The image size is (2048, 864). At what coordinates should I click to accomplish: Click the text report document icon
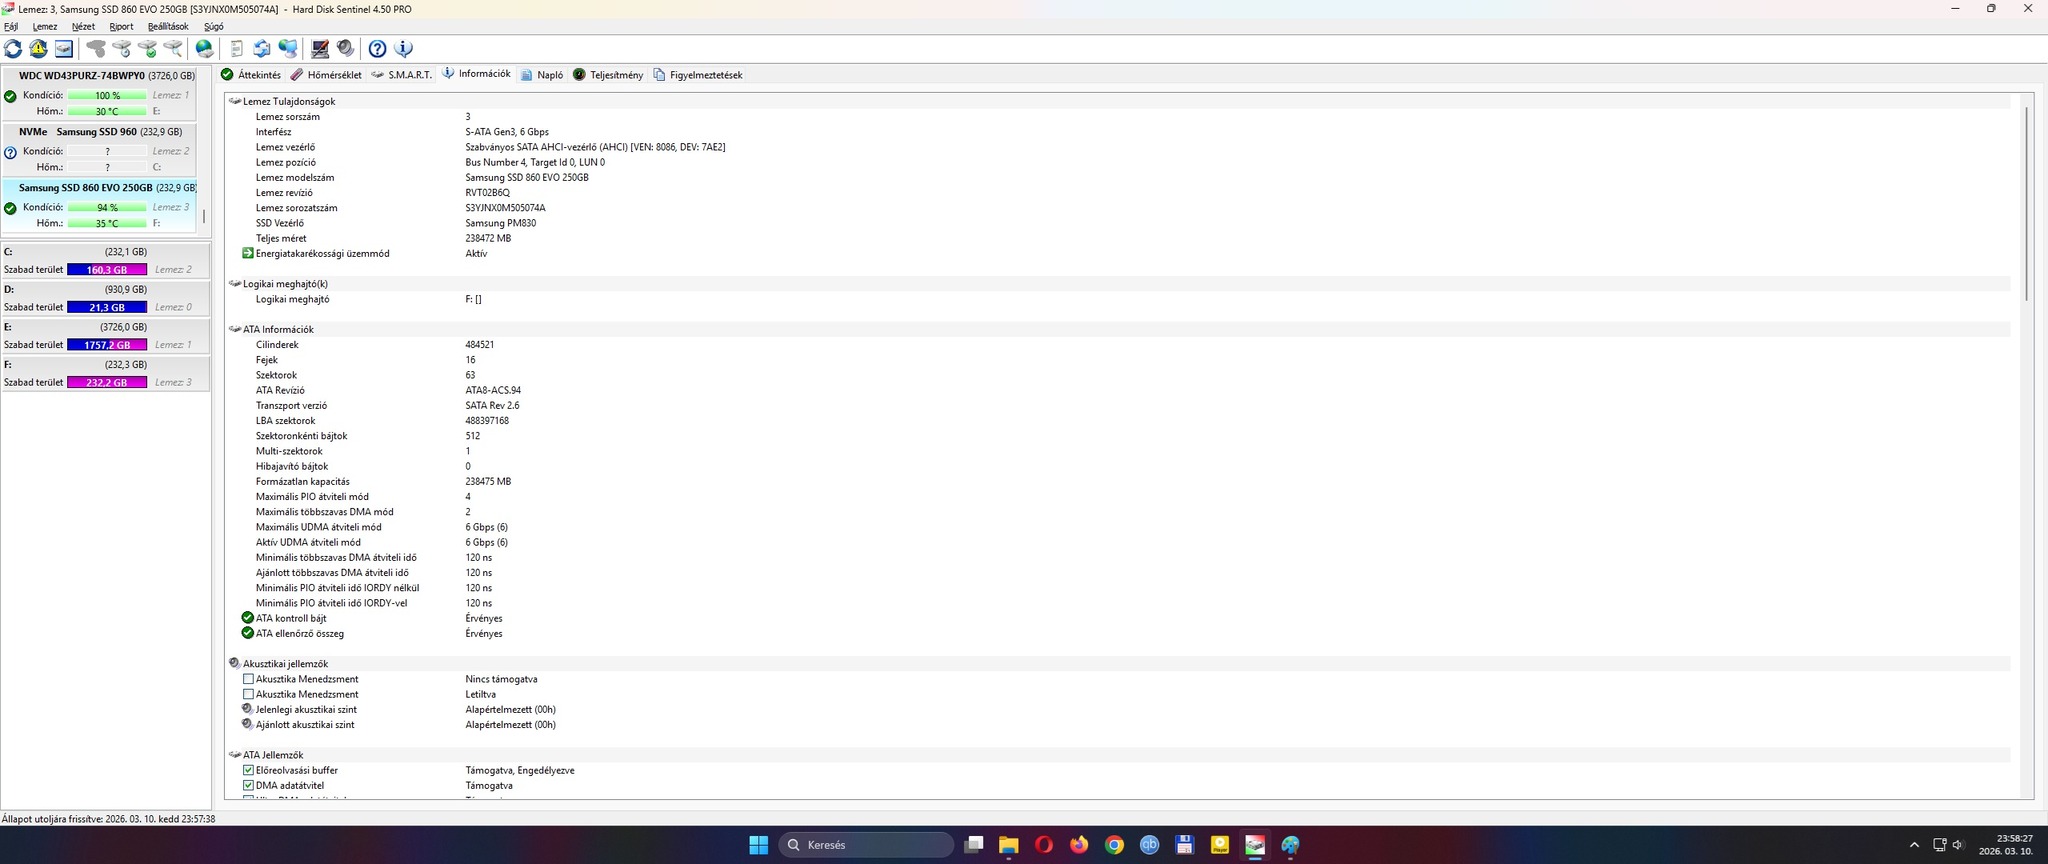(x=237, y=48)
